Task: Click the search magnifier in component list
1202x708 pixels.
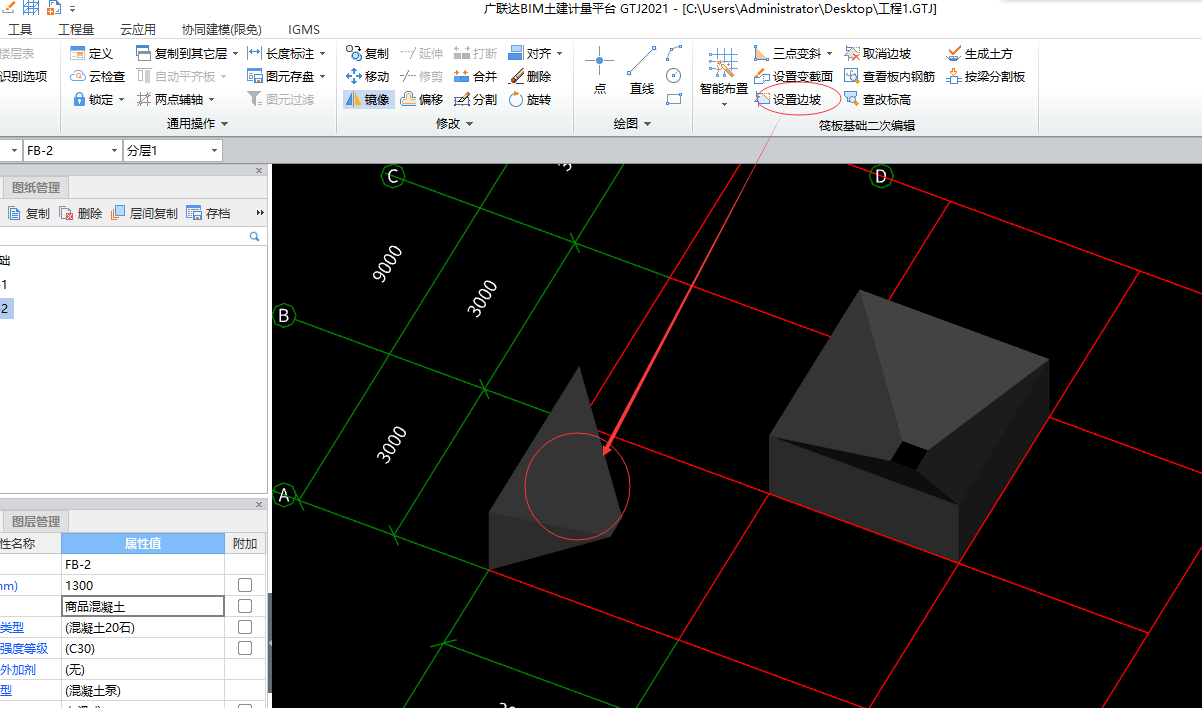Action: click(254, 236)
